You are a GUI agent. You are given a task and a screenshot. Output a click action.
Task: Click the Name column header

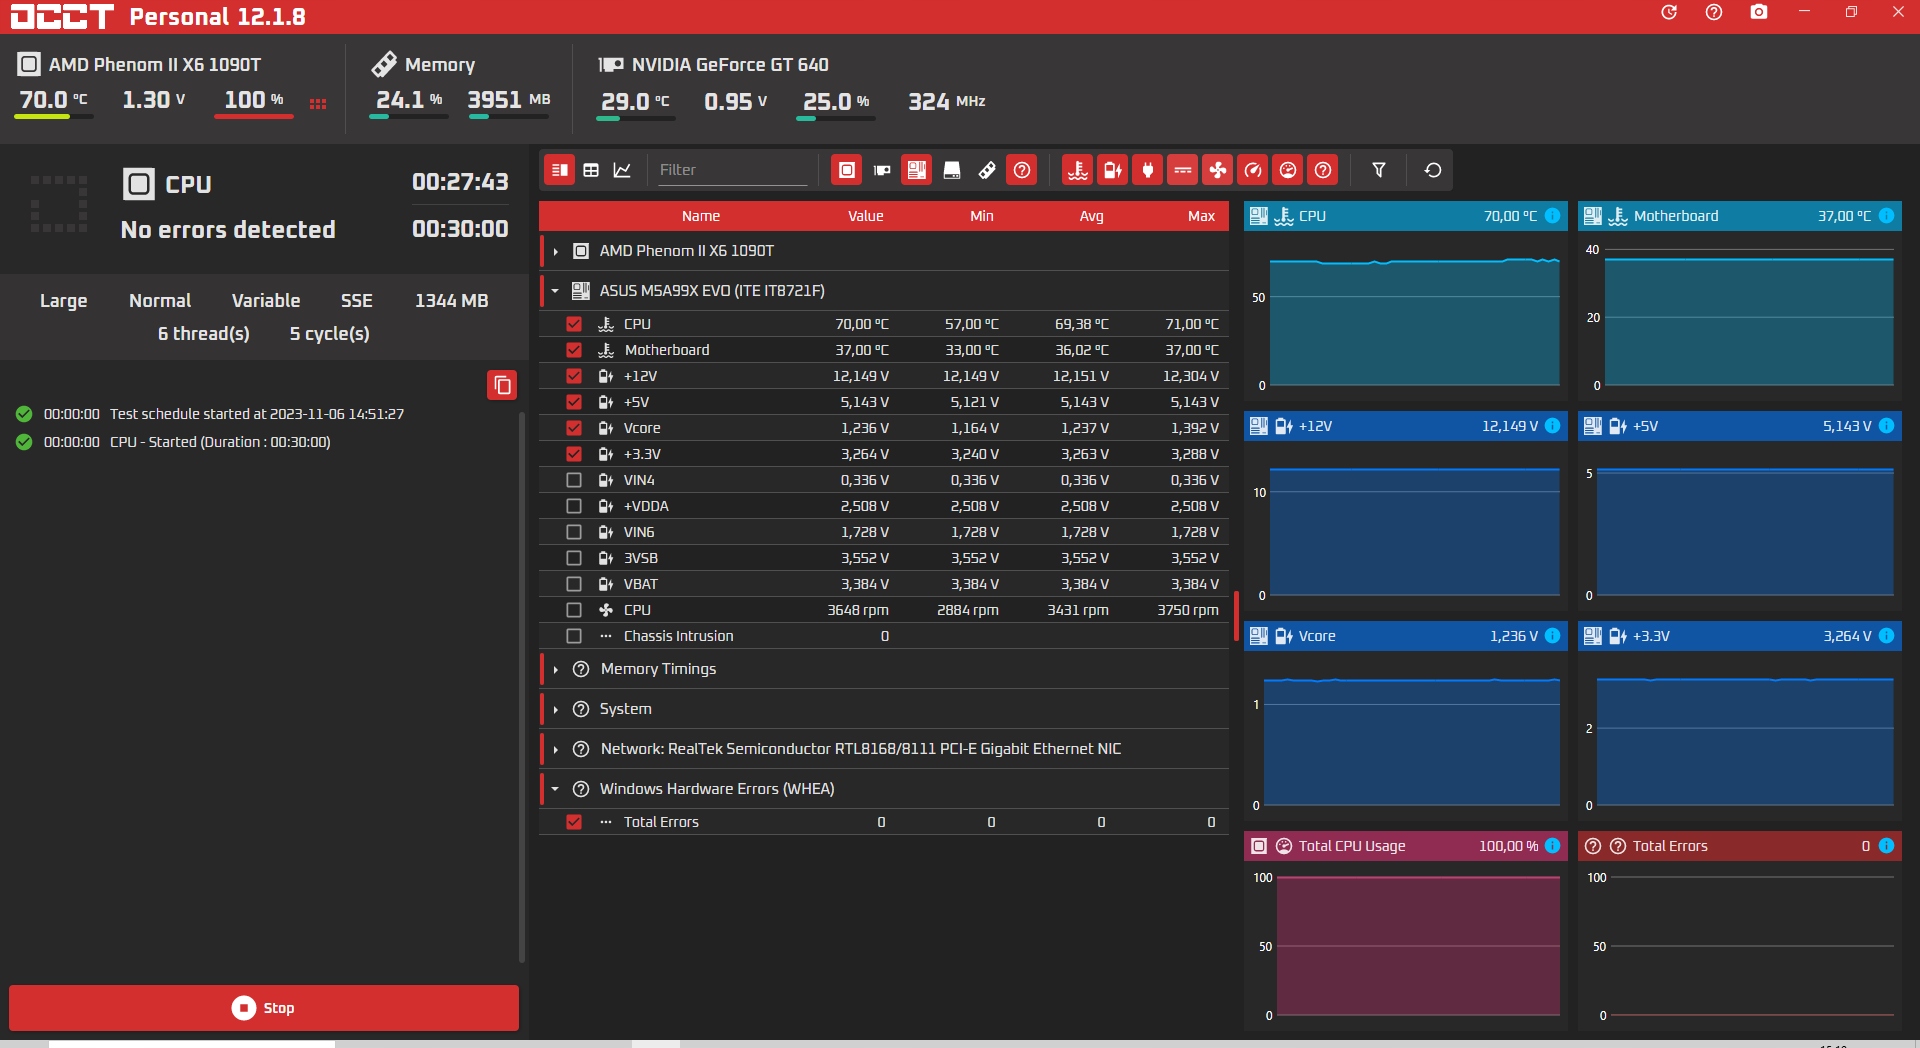click(700, 216)
